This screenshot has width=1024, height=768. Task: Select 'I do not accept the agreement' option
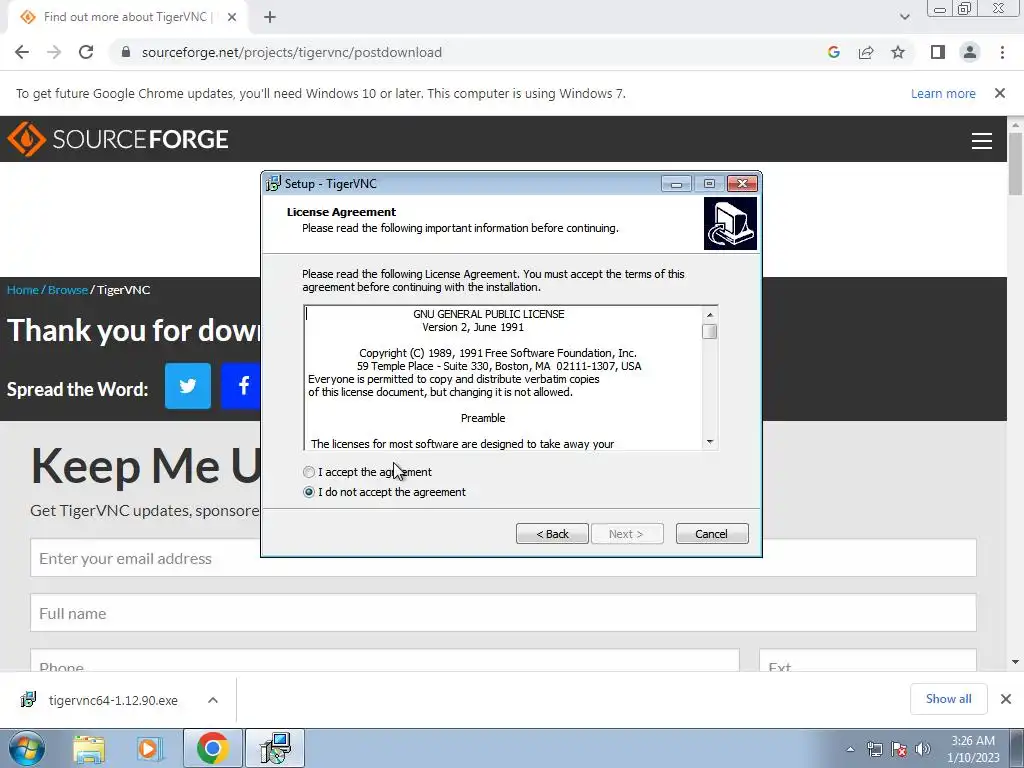click(309, 492)
